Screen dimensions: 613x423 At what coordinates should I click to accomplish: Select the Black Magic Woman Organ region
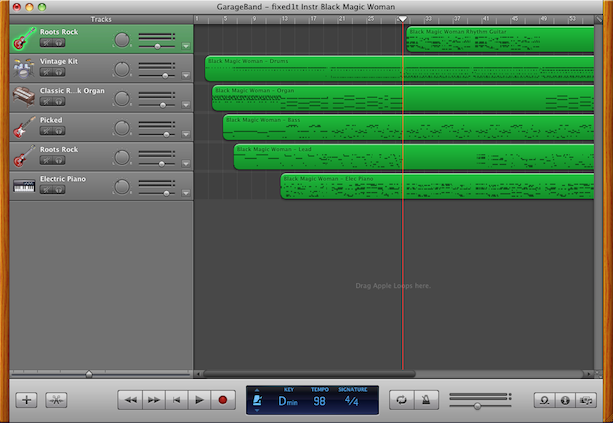tap(403, 98)
